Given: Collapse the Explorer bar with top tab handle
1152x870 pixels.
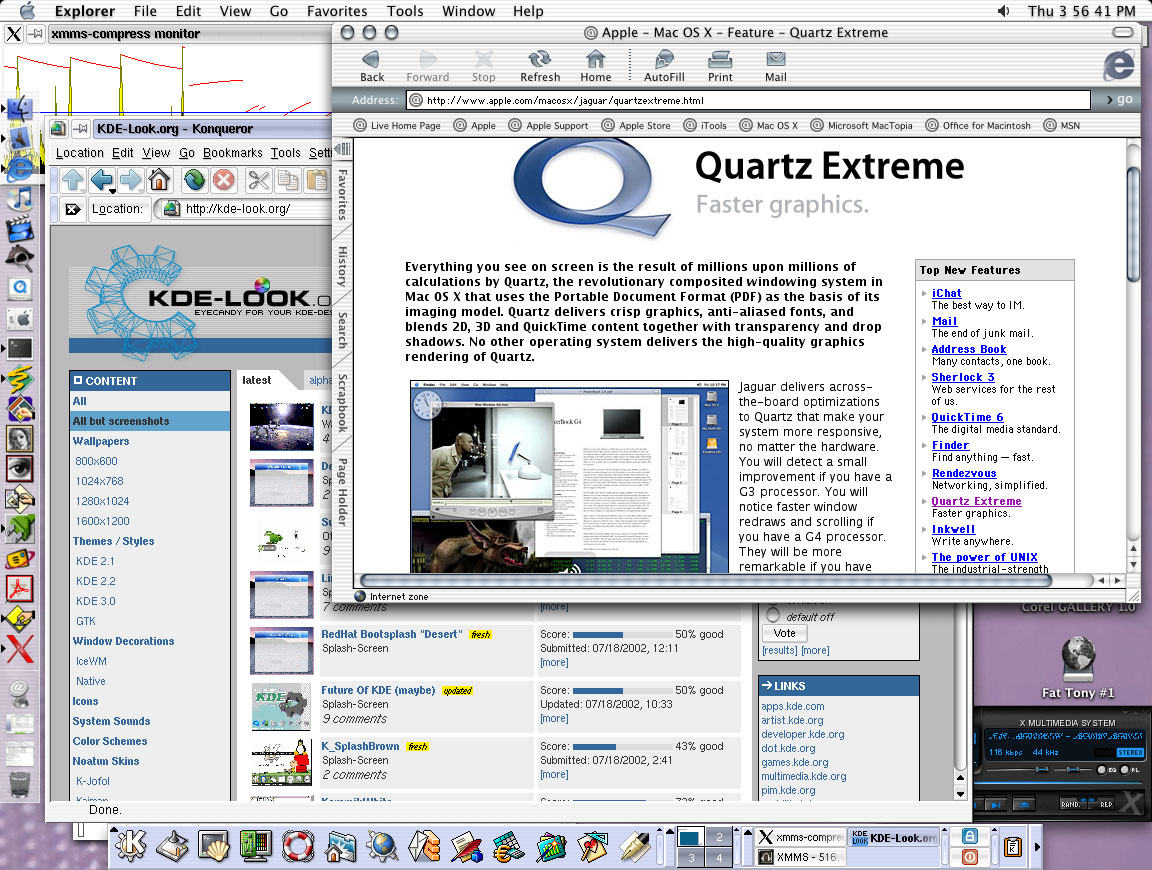Looking at the screenshot, I should [x=342, y=149].
